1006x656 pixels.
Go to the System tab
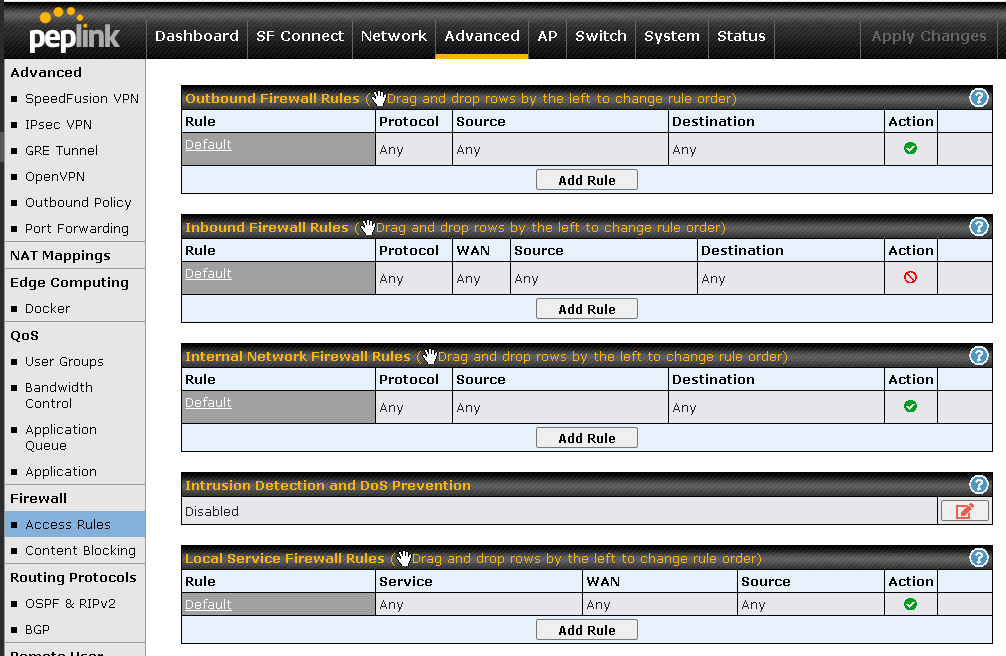(x=671, y=36)
